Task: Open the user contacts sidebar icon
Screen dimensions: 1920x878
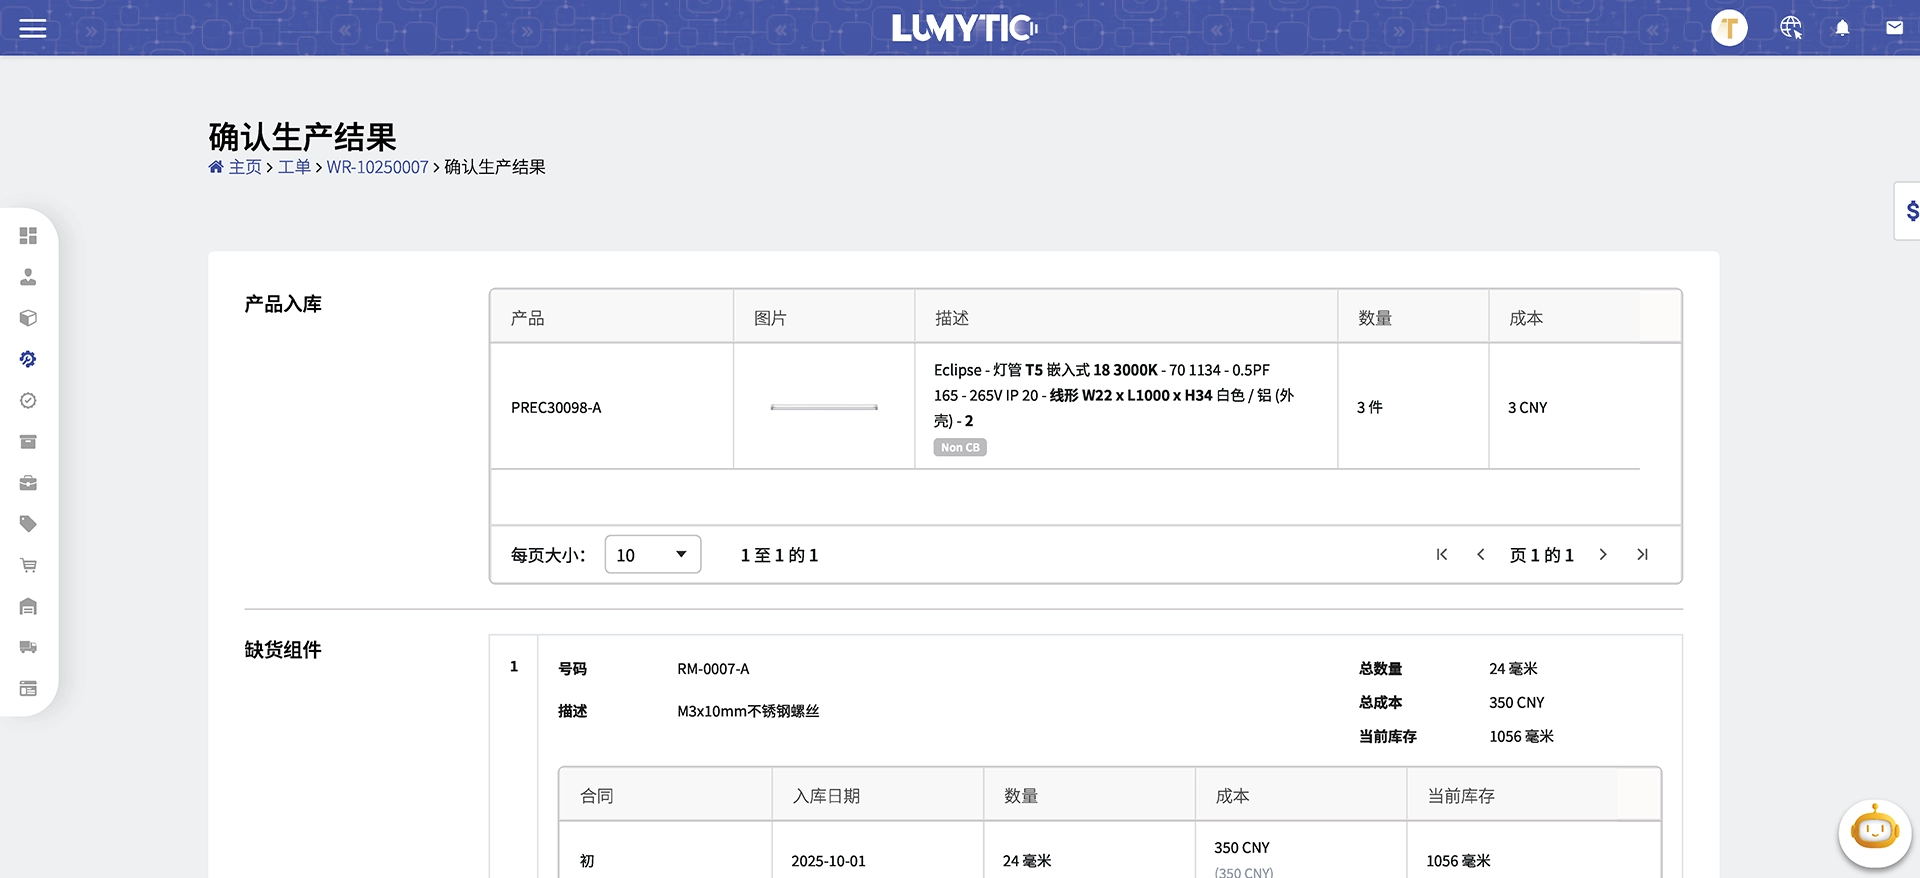Action: tap(28, 277)
